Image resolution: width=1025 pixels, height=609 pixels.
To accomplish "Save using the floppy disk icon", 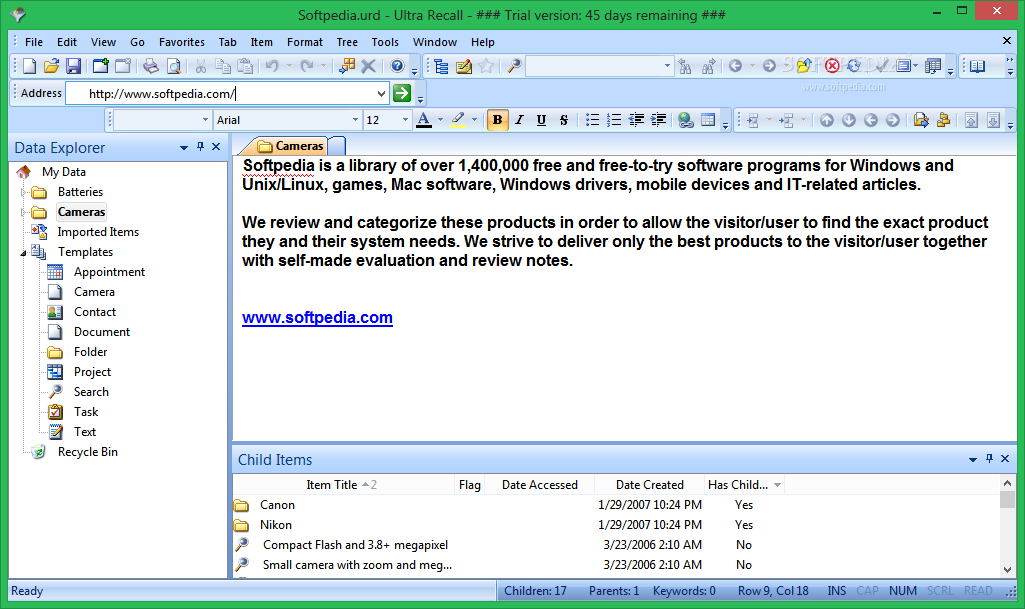I will [74, 66].
